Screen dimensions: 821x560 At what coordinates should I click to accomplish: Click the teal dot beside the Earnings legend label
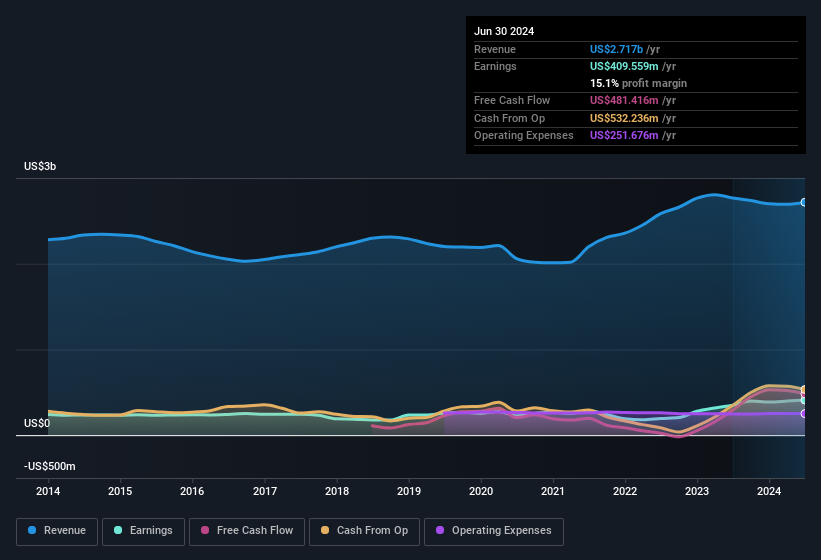118,531
